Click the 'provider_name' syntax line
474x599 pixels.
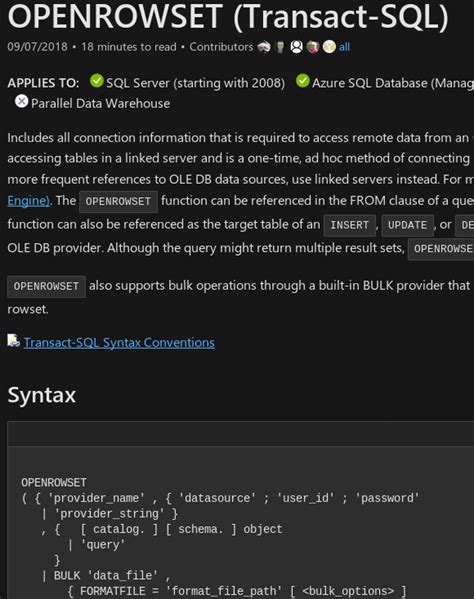click(x=220, y=499)
